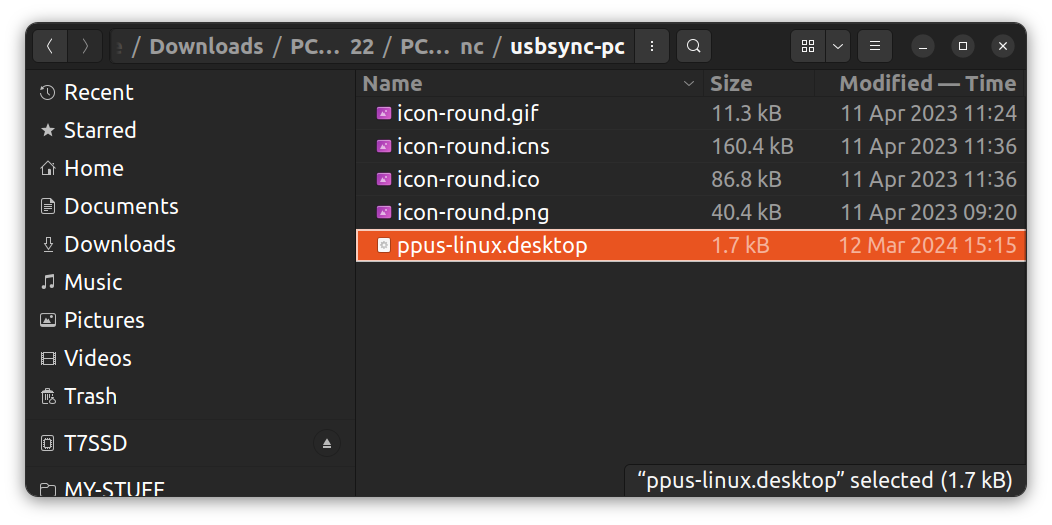Open the Trash location
Viewport: 1052px width, 525px height.
(90, 396)
